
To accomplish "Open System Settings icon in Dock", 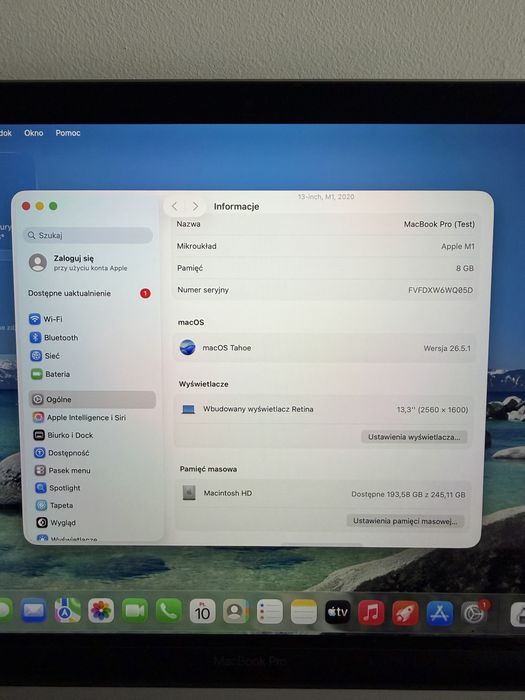I will coord(474,614).
